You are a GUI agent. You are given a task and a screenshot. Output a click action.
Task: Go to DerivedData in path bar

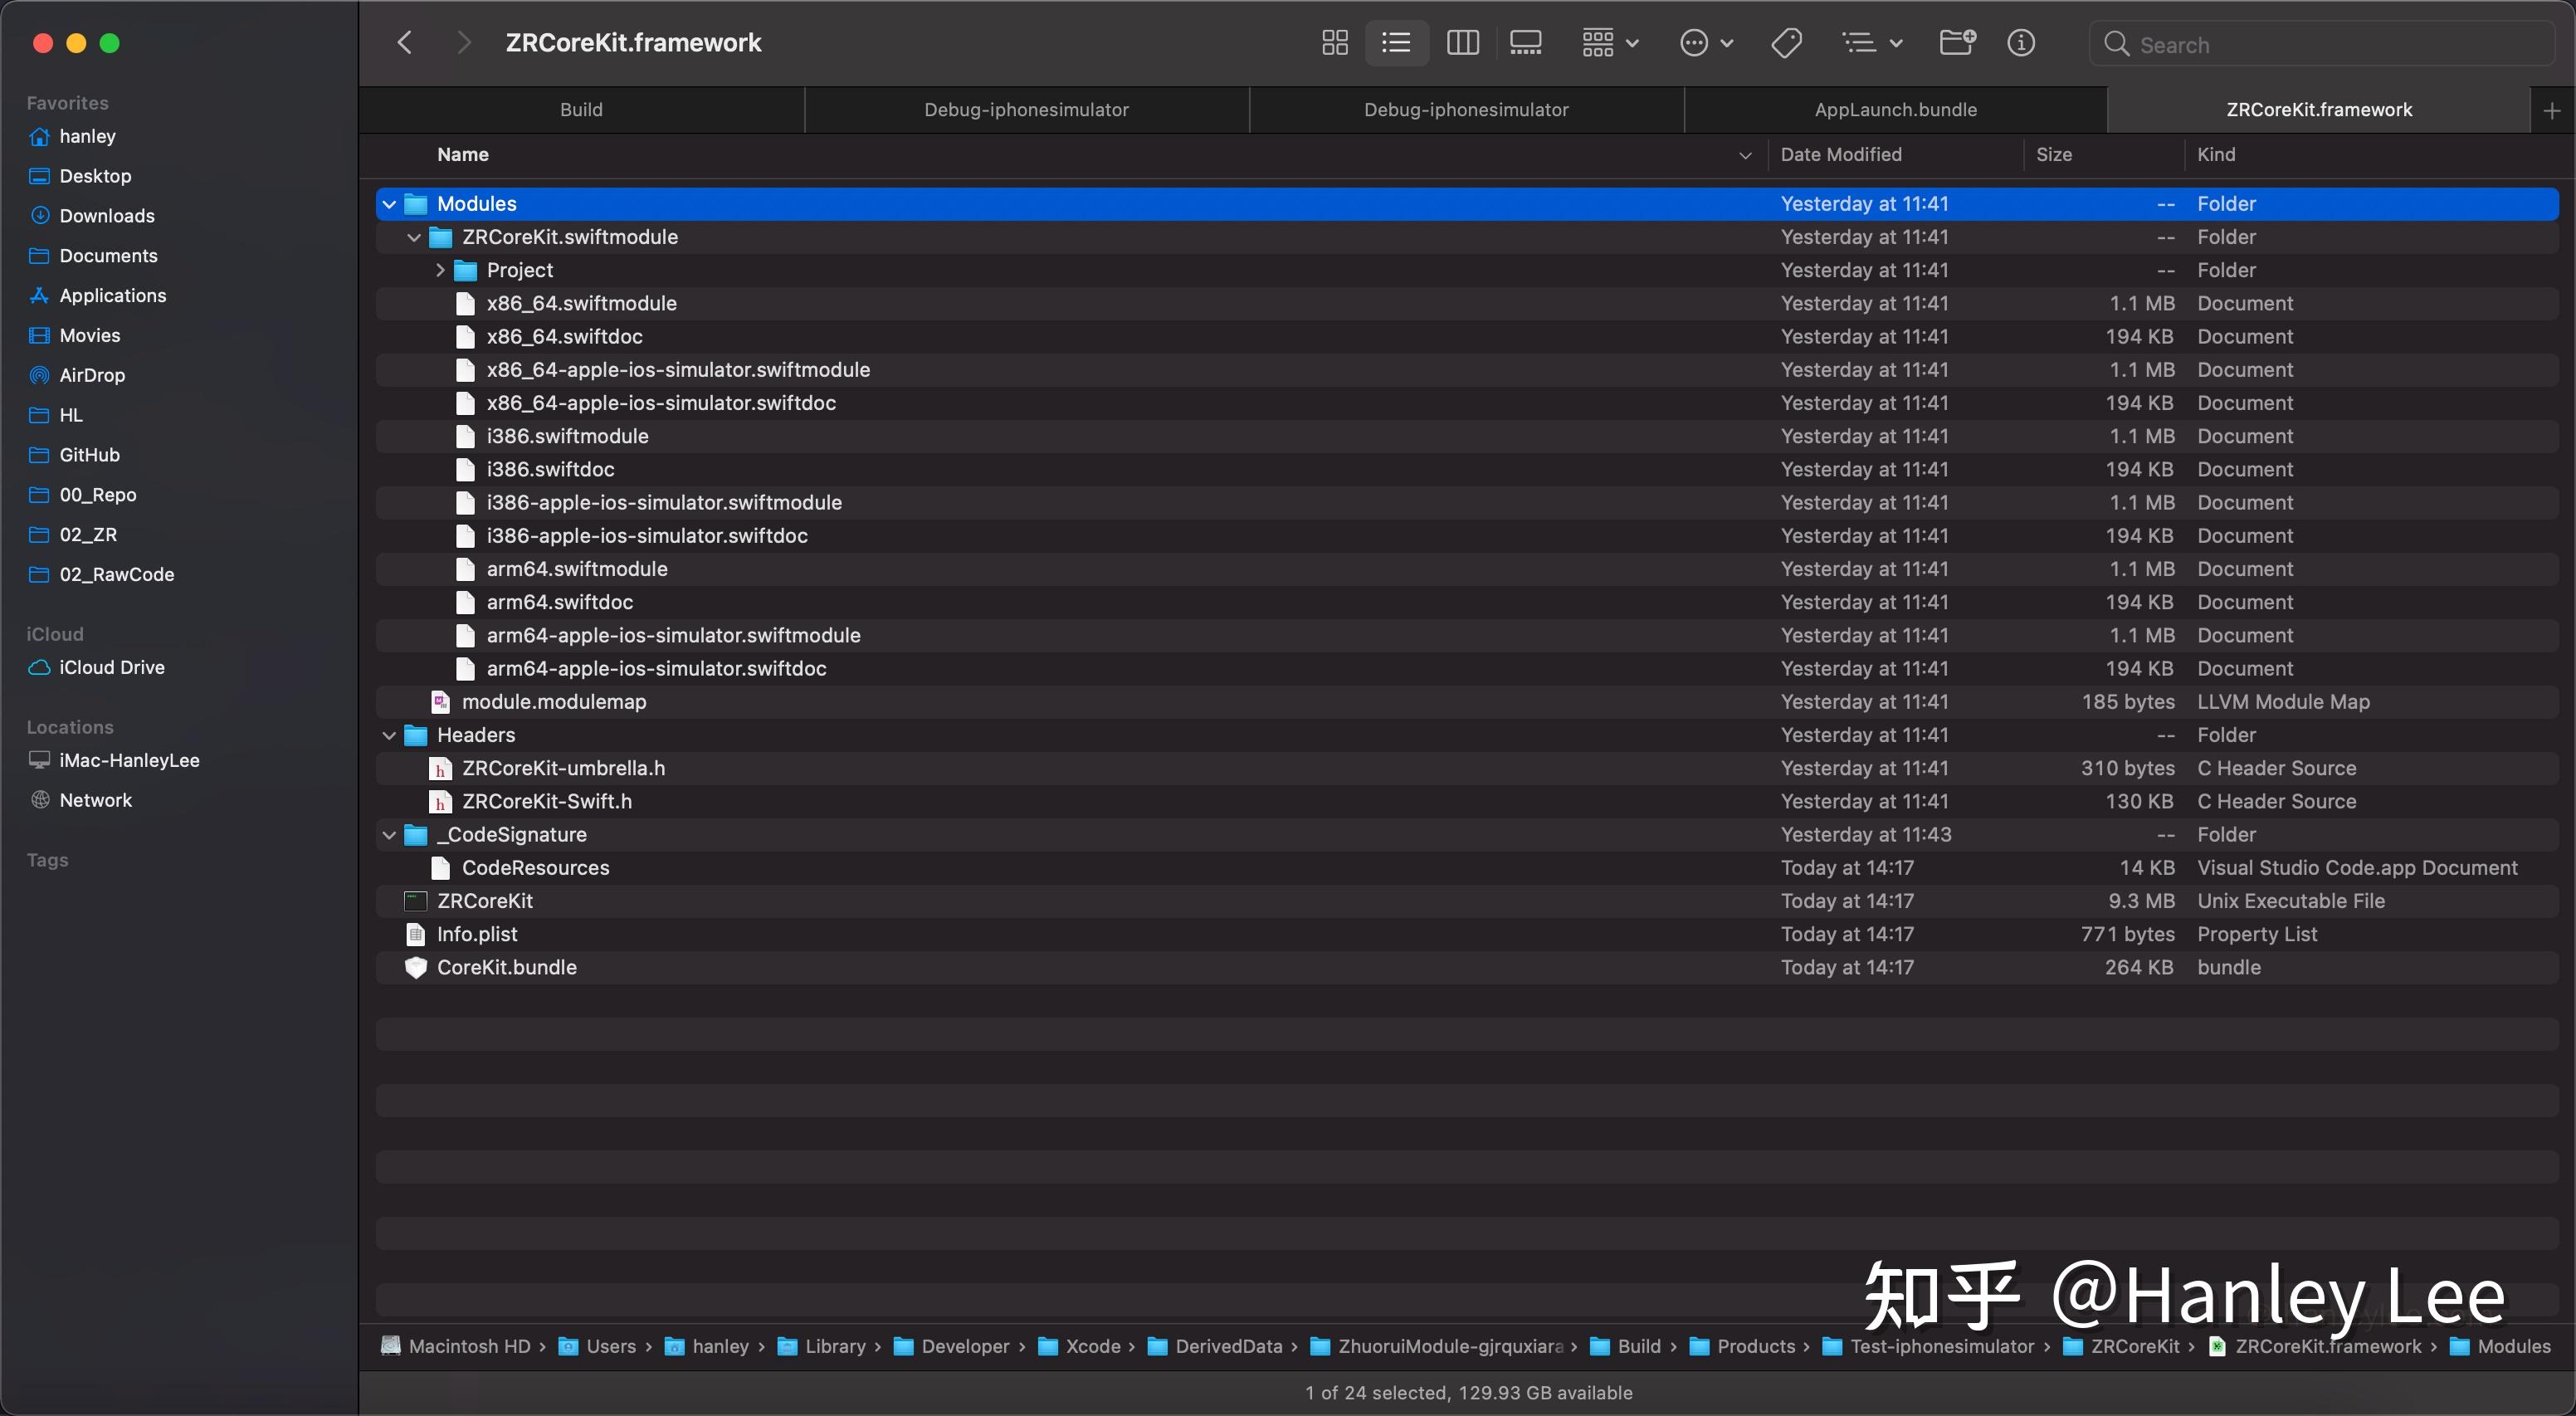coord(1228,1346)
